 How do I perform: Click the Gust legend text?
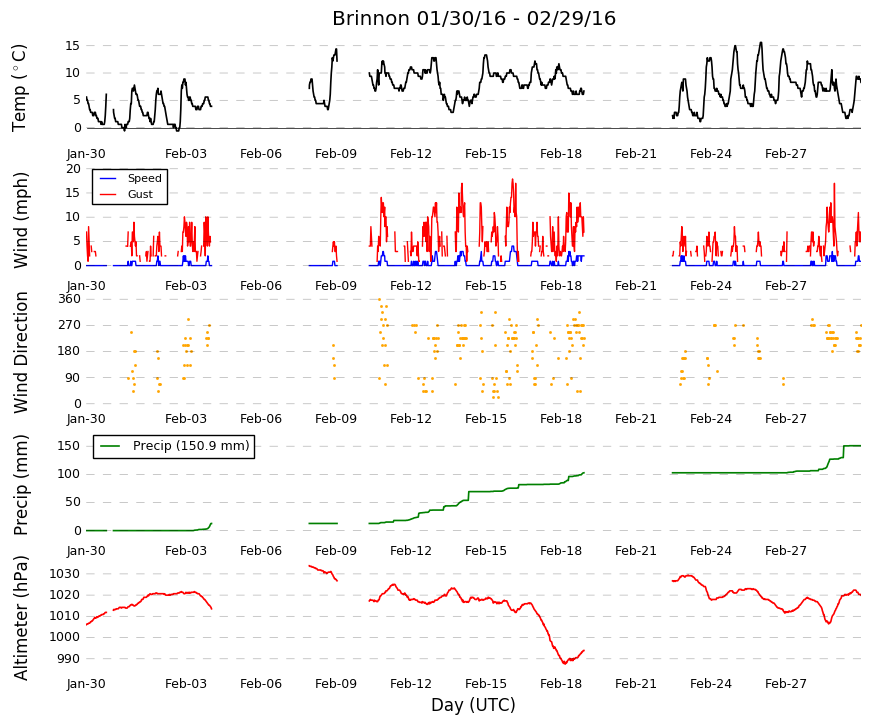click(x=140, y=194)
